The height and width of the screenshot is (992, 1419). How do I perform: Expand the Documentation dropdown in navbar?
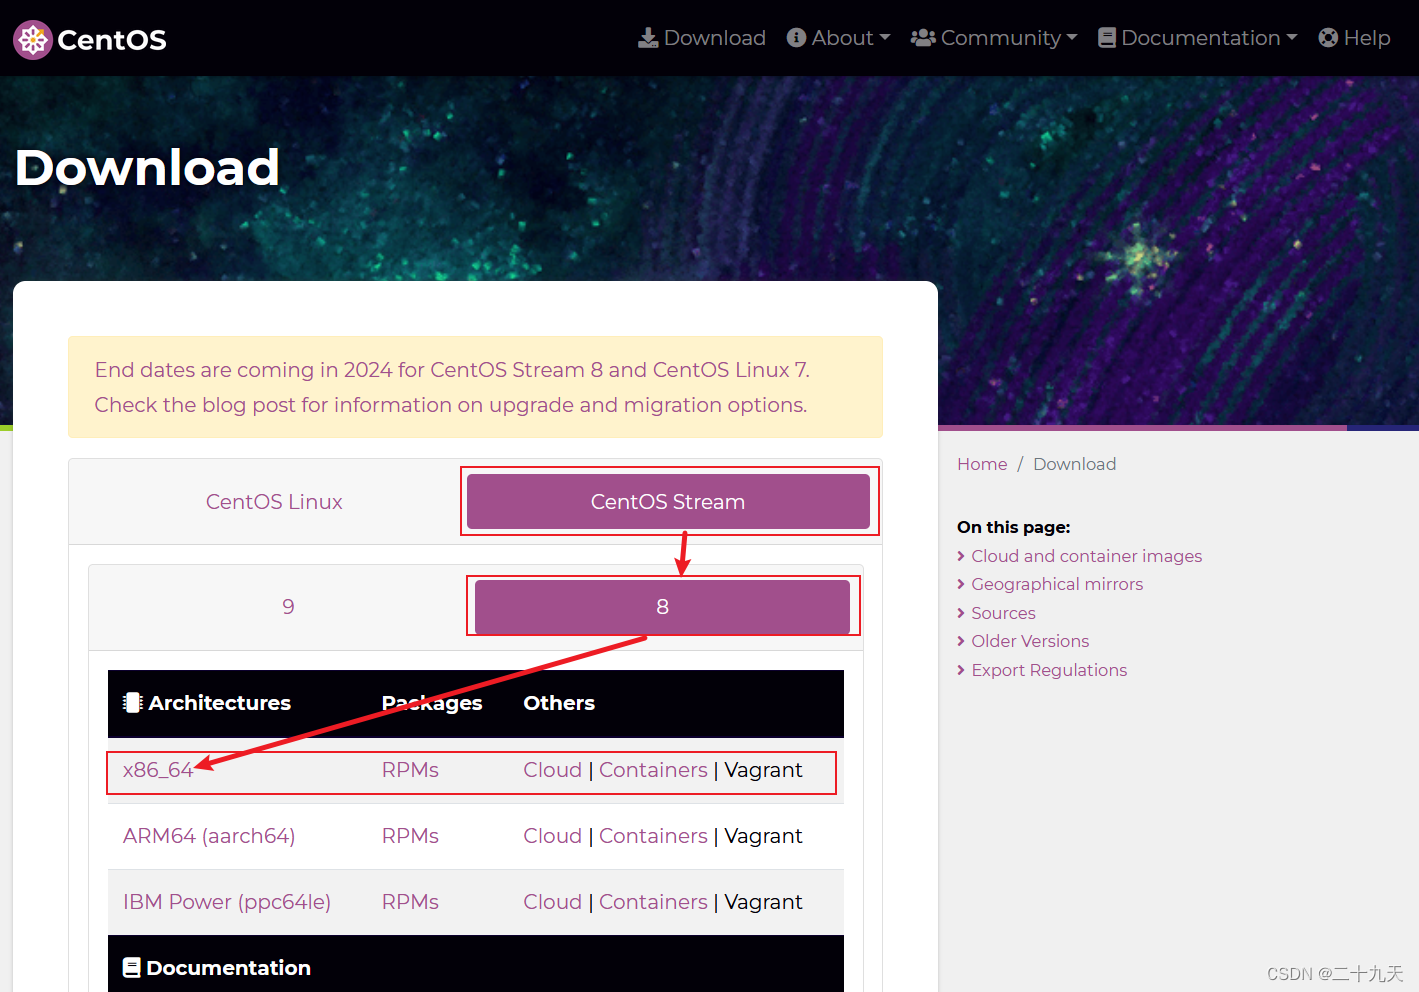point(1197,38)
